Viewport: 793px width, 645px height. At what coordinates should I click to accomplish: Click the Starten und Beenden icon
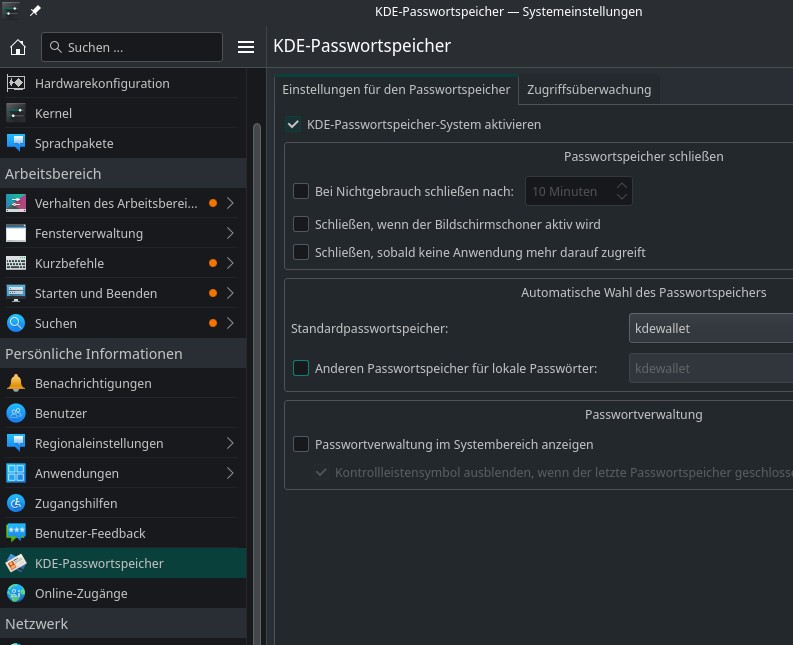[x=16, y=293]
